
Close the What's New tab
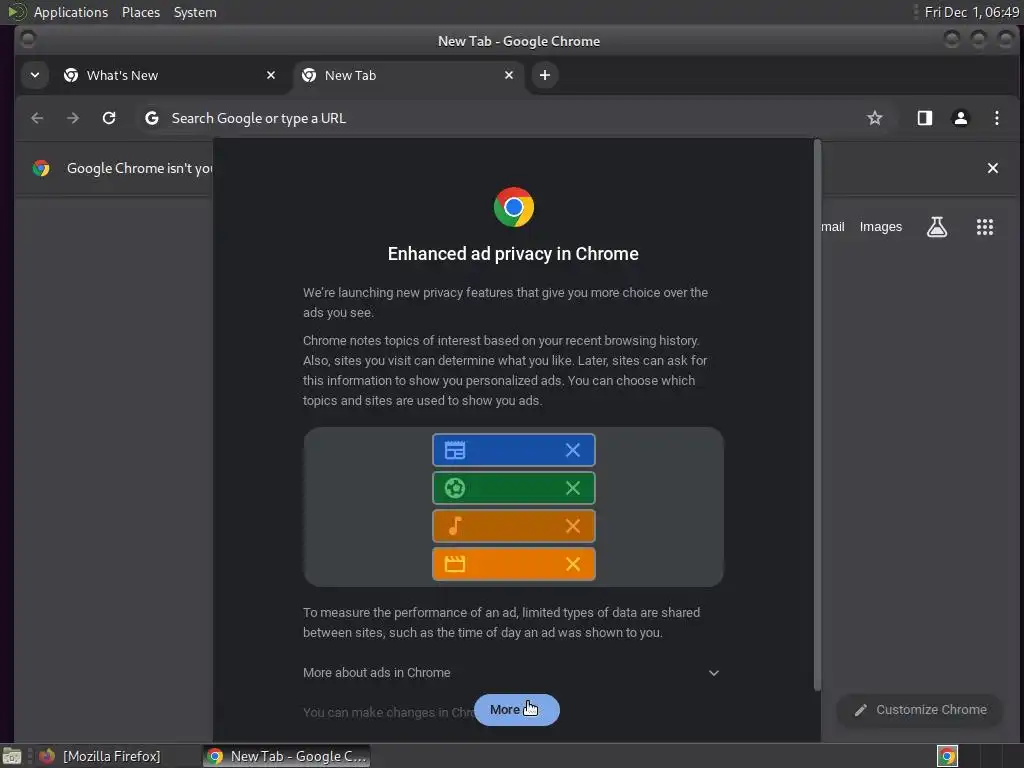click(x=271, y=75)
